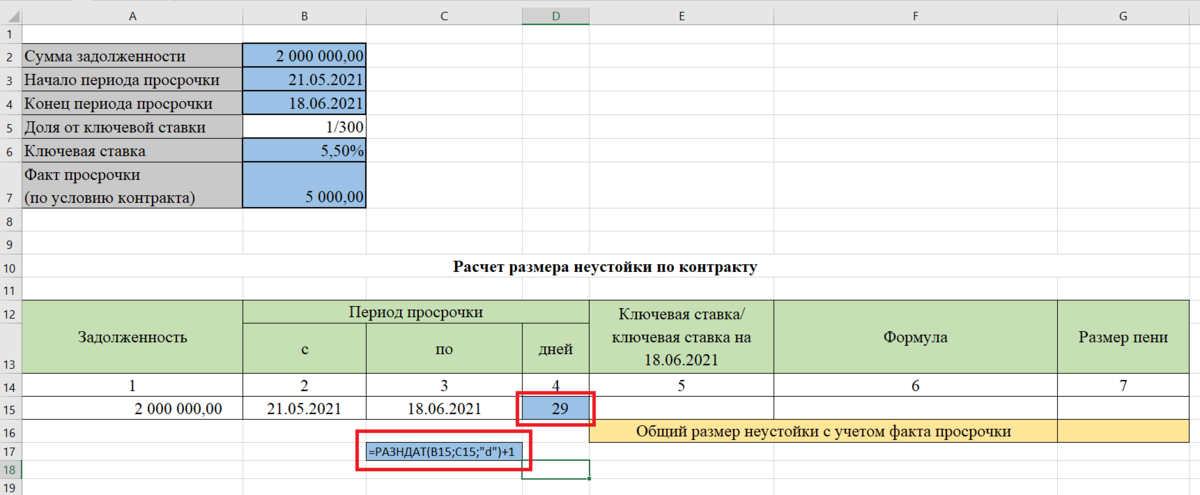
Task: Select row 15 header
Action: (x=10, y=408)
